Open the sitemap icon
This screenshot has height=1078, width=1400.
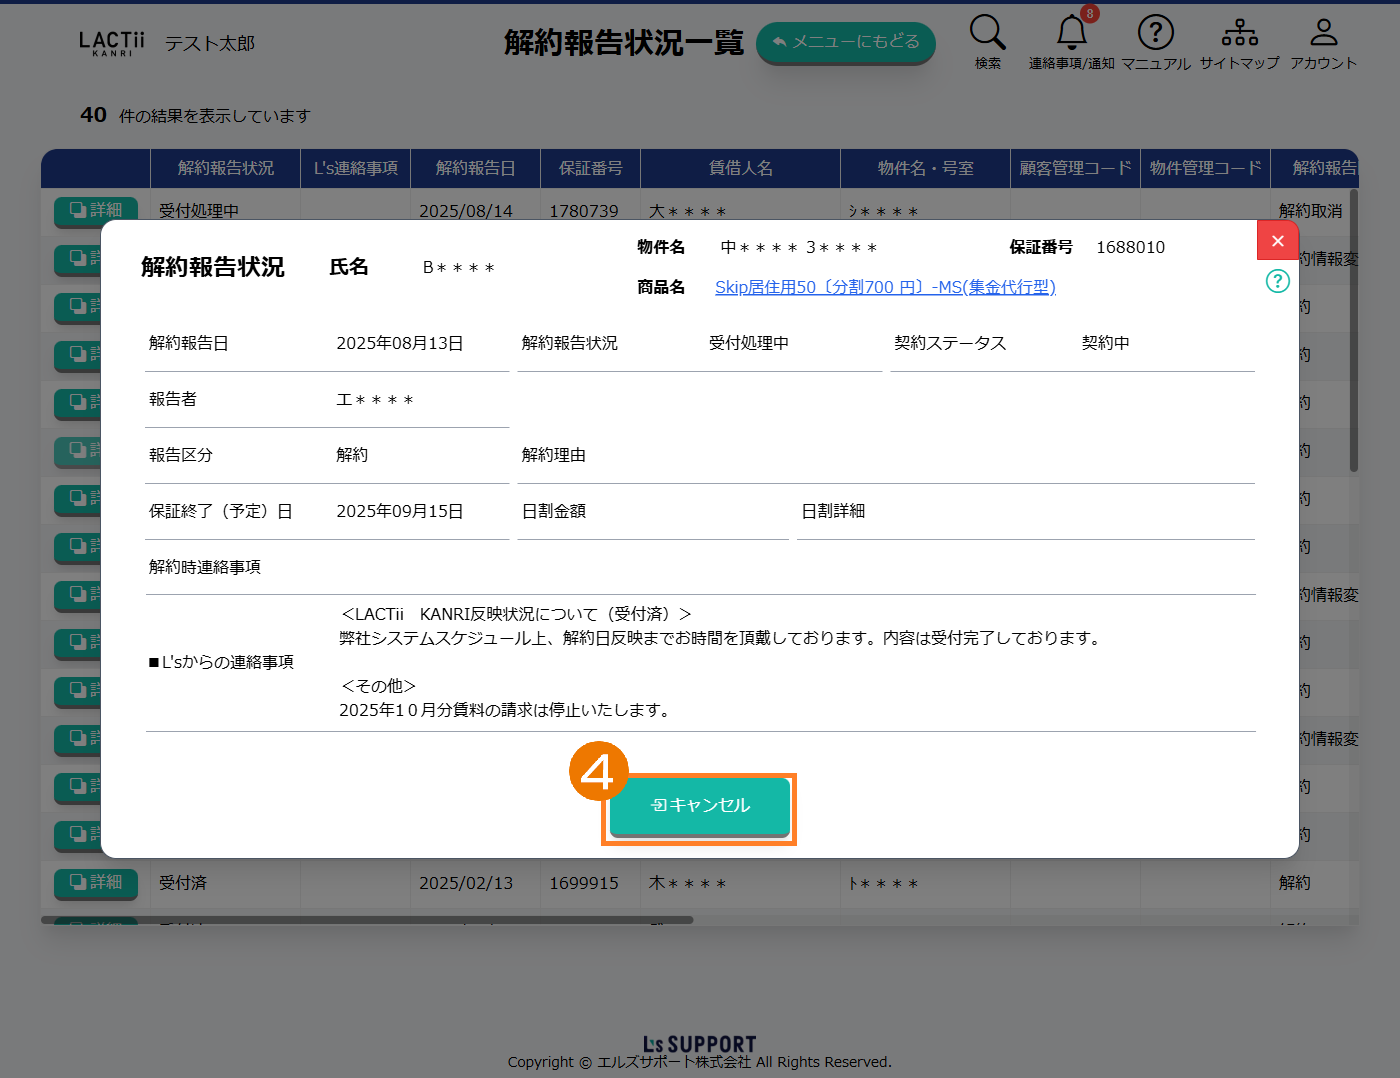[x=1239, y=33]
